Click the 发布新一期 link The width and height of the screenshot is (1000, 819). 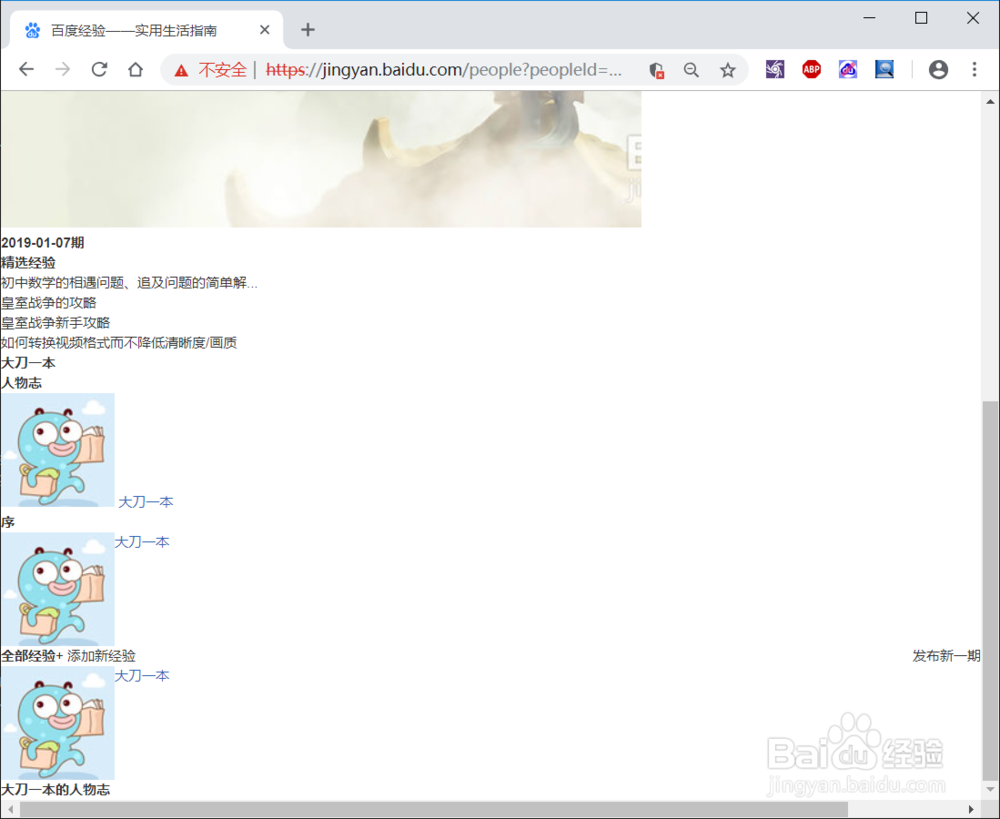945,656
